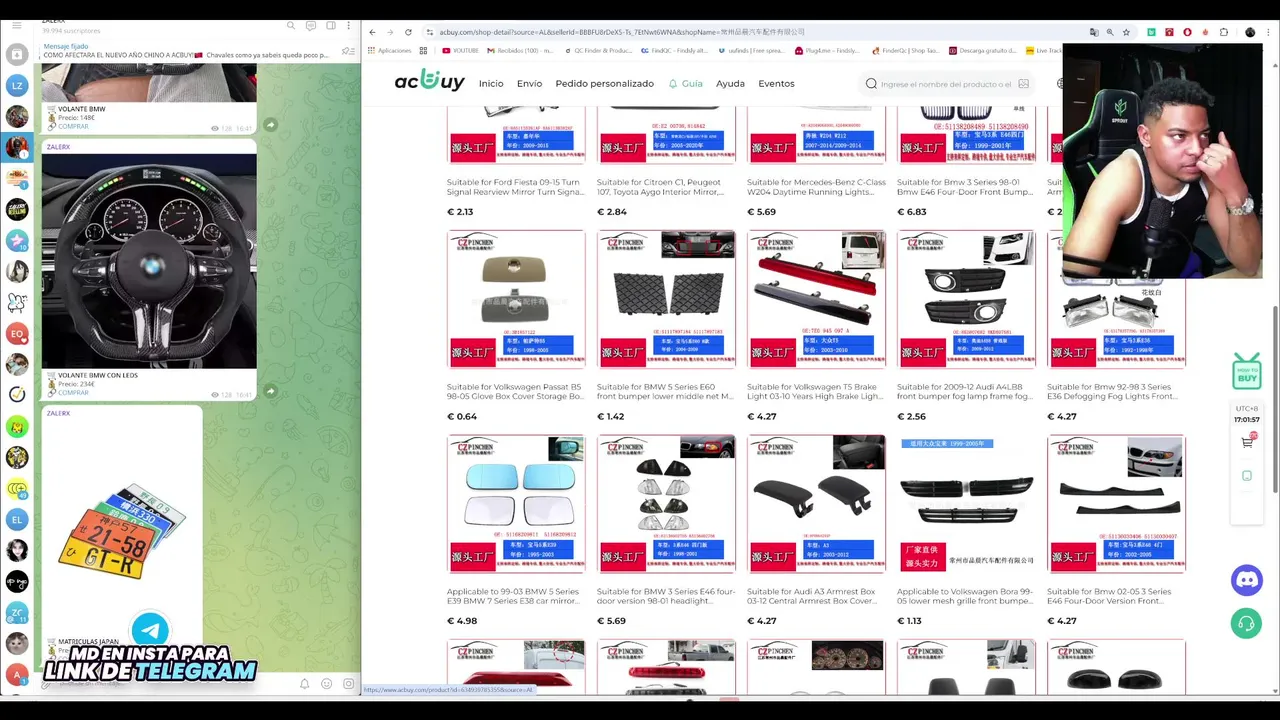Open the EL chat avatar in Telegram

(x=17, y=519)
